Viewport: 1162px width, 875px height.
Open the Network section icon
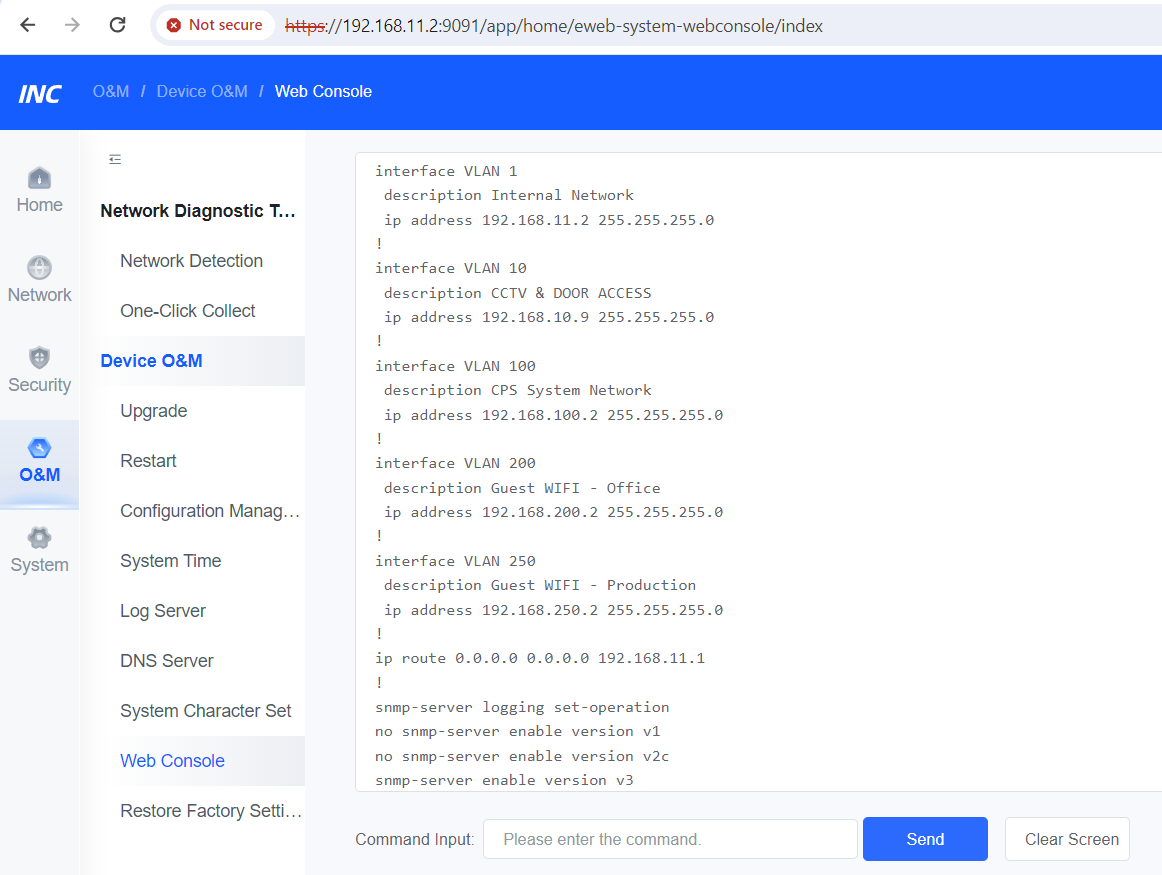tap(39, 268)
